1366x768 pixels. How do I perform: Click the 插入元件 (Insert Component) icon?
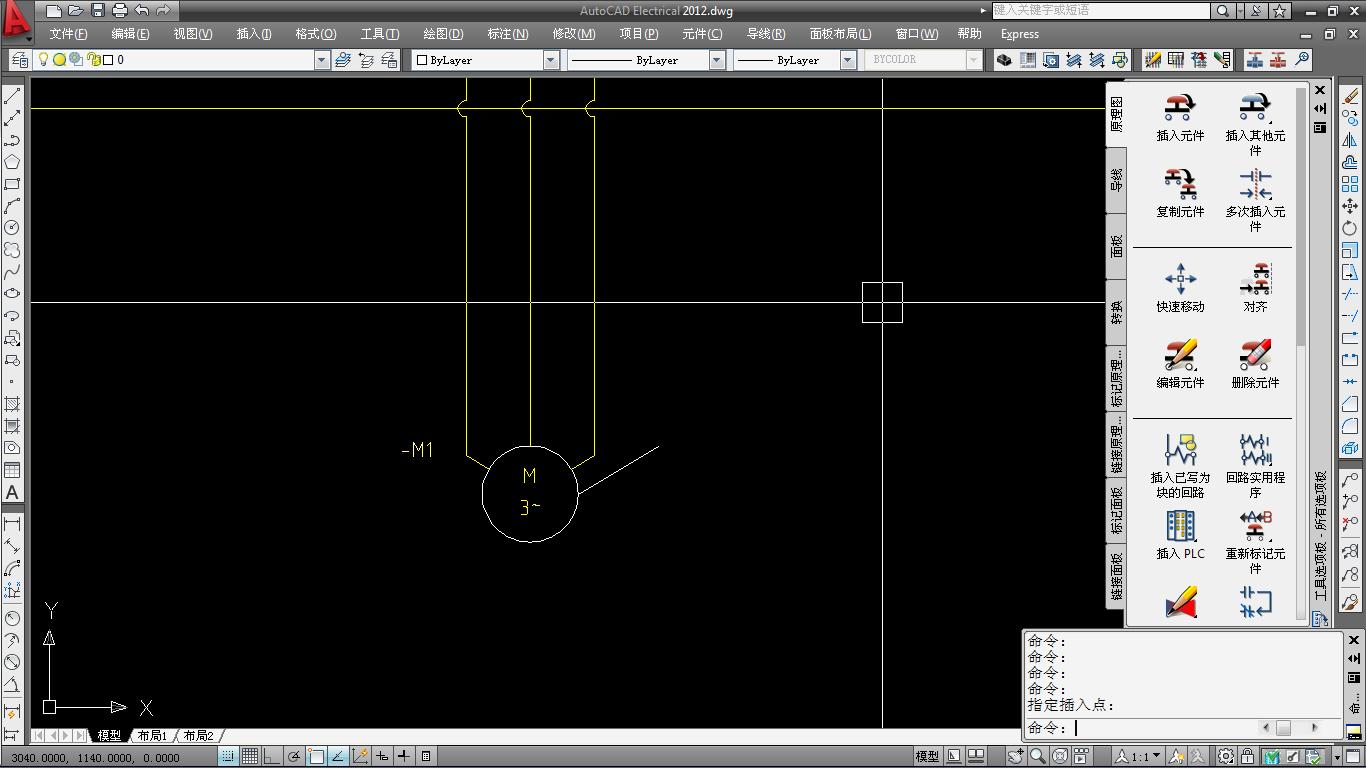coord(1180,108)
